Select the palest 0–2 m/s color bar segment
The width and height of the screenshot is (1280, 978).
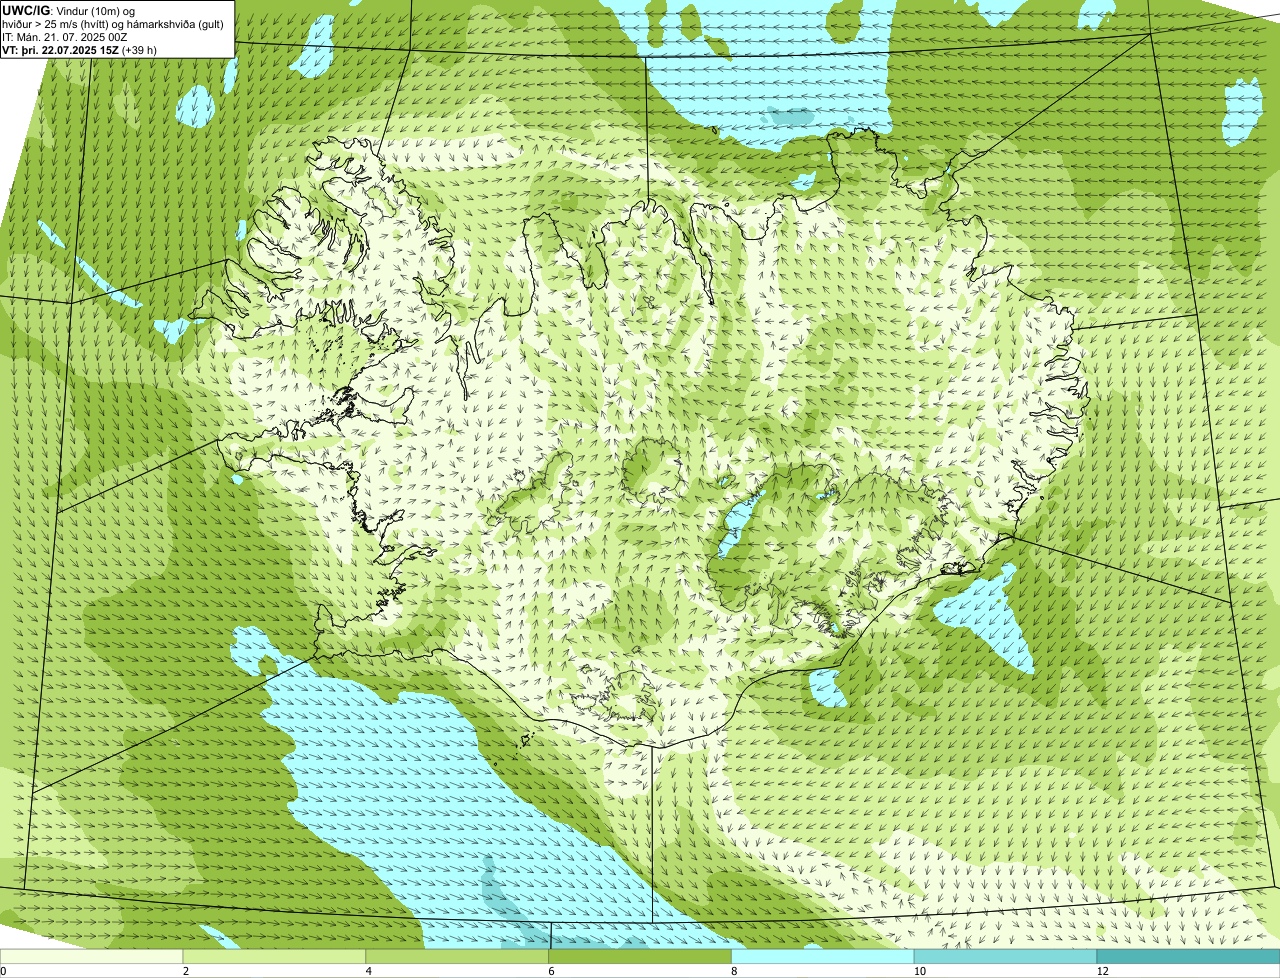[x=92, y=957]
